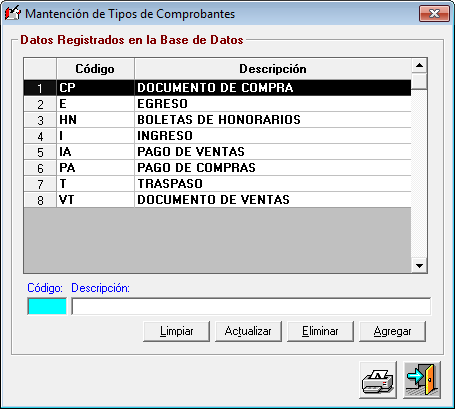Select the PAGO DE VENTAS row

click(217, 152)
